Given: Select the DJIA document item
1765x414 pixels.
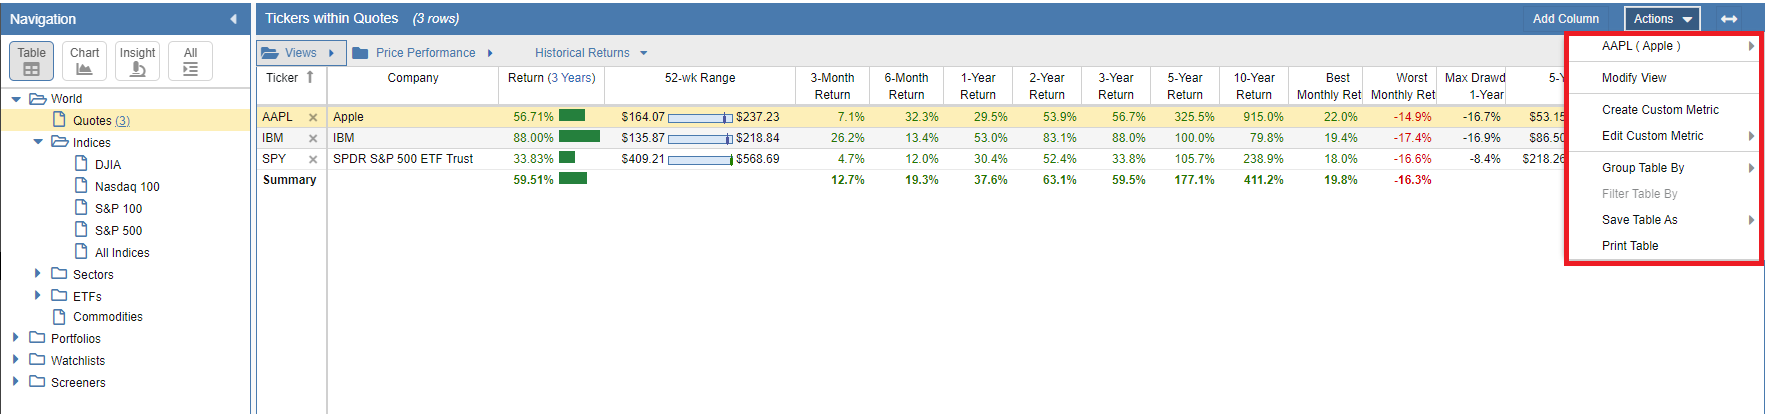Looking at the screenshot, I should [108, 165].
